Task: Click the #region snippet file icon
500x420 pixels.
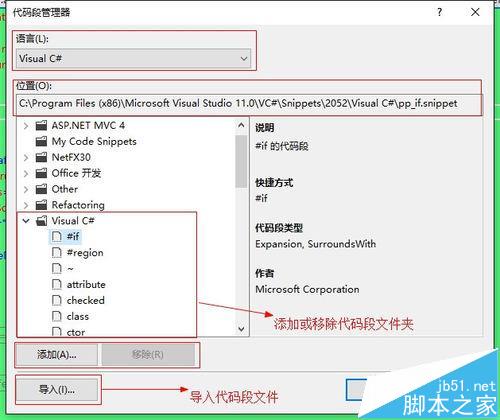Action: [57, 253]
